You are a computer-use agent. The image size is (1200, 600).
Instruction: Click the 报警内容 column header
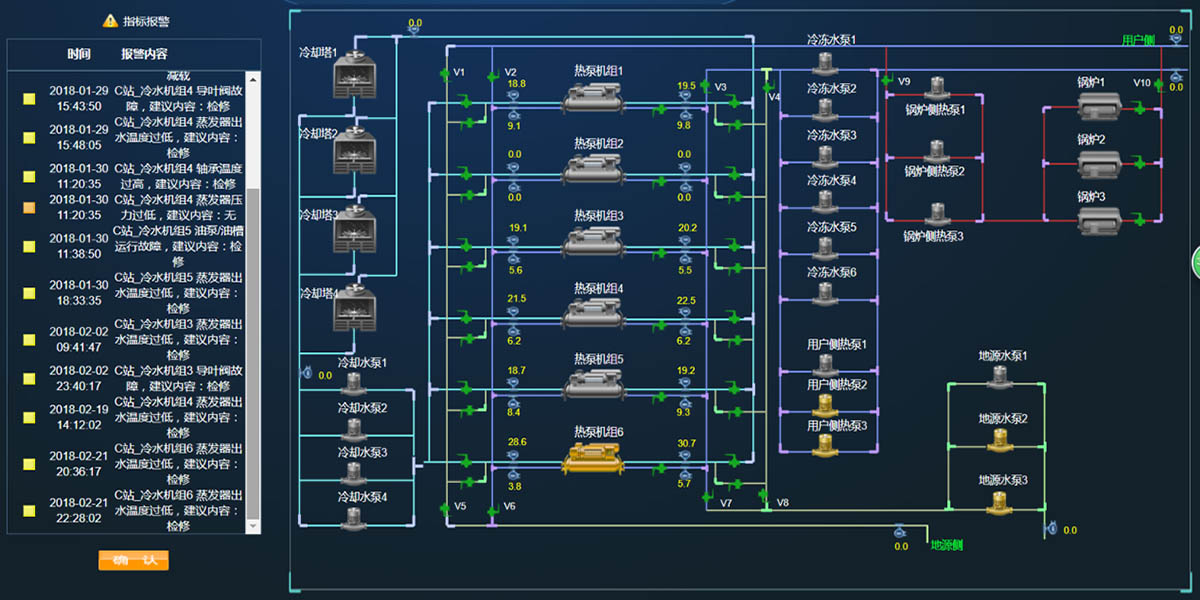(x=145, y=54)
